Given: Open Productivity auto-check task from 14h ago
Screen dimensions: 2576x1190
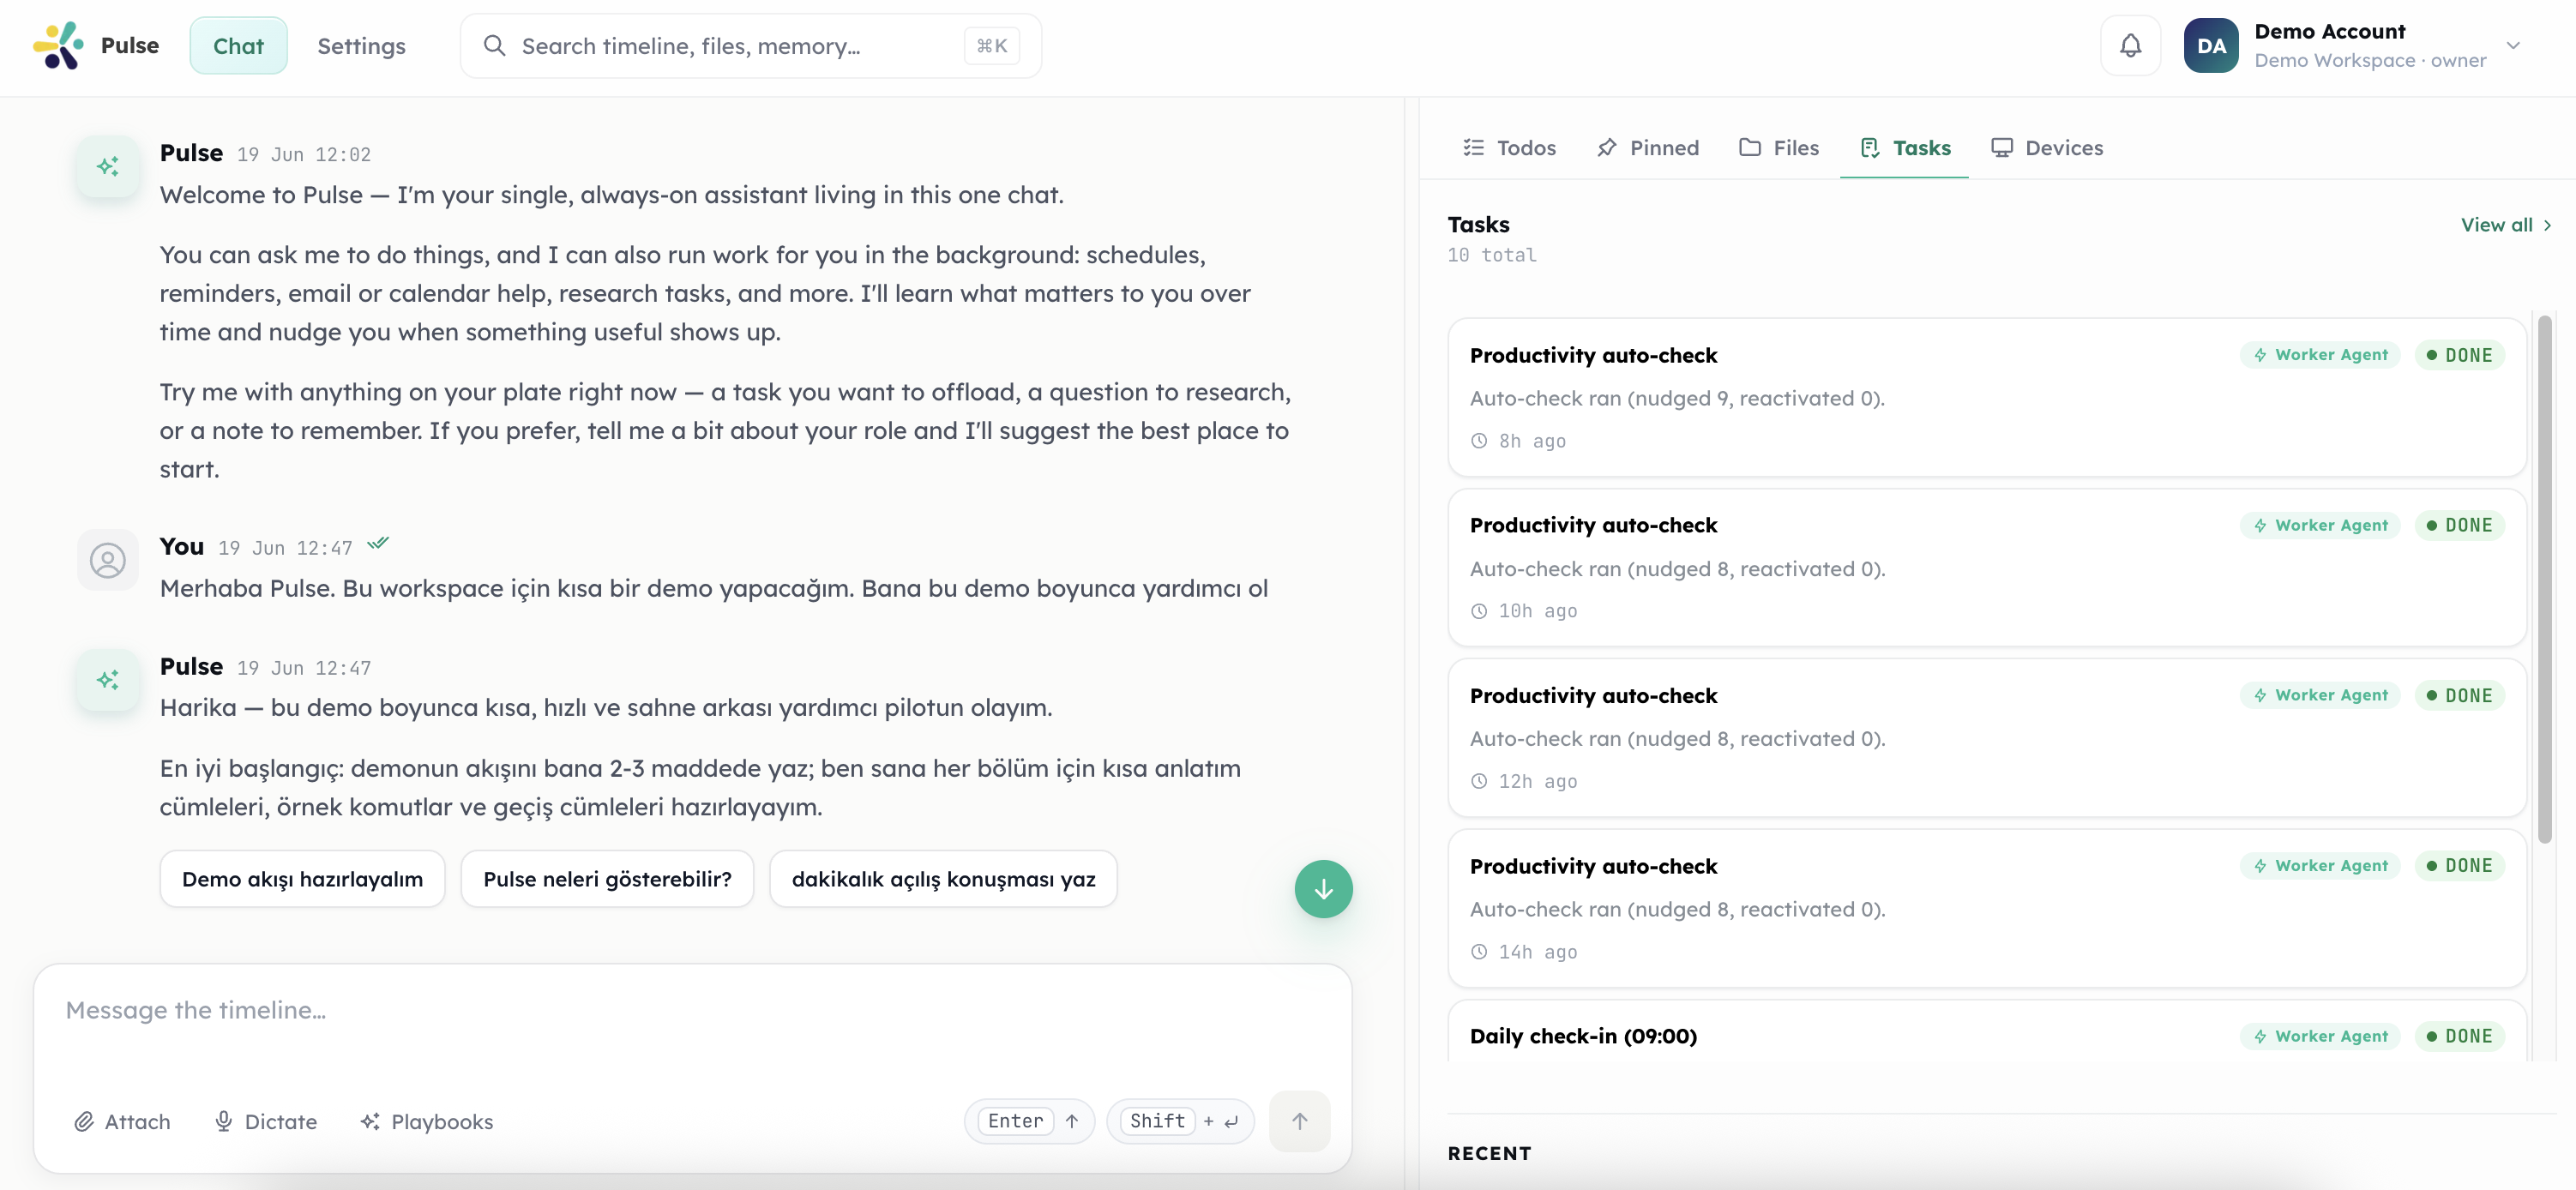Looking at the screenshot, I should click(x=1986, y=908).
